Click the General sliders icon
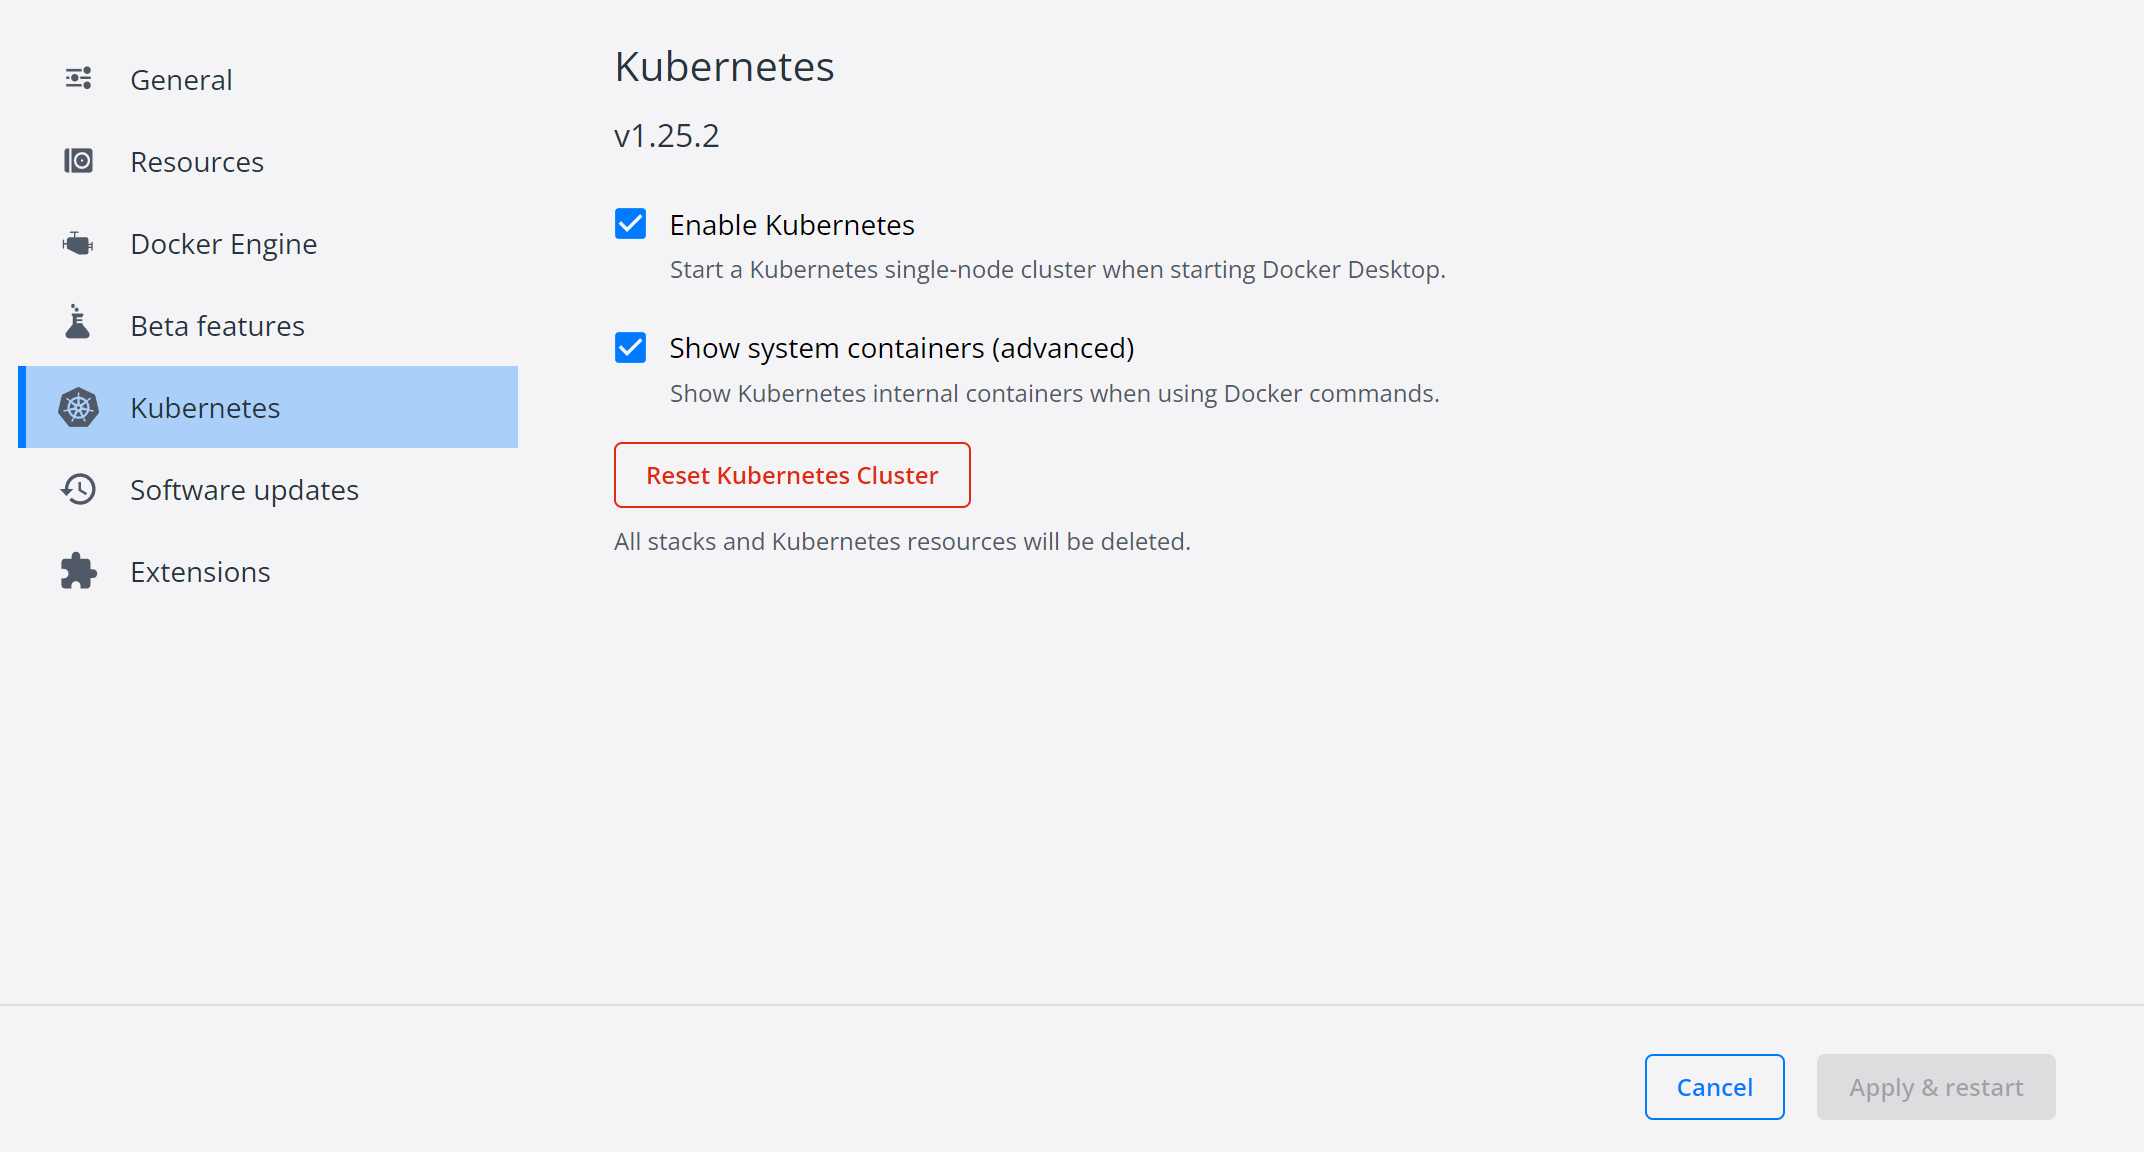This screenshot has width=2144, height=1152. (x=78, y=78)
